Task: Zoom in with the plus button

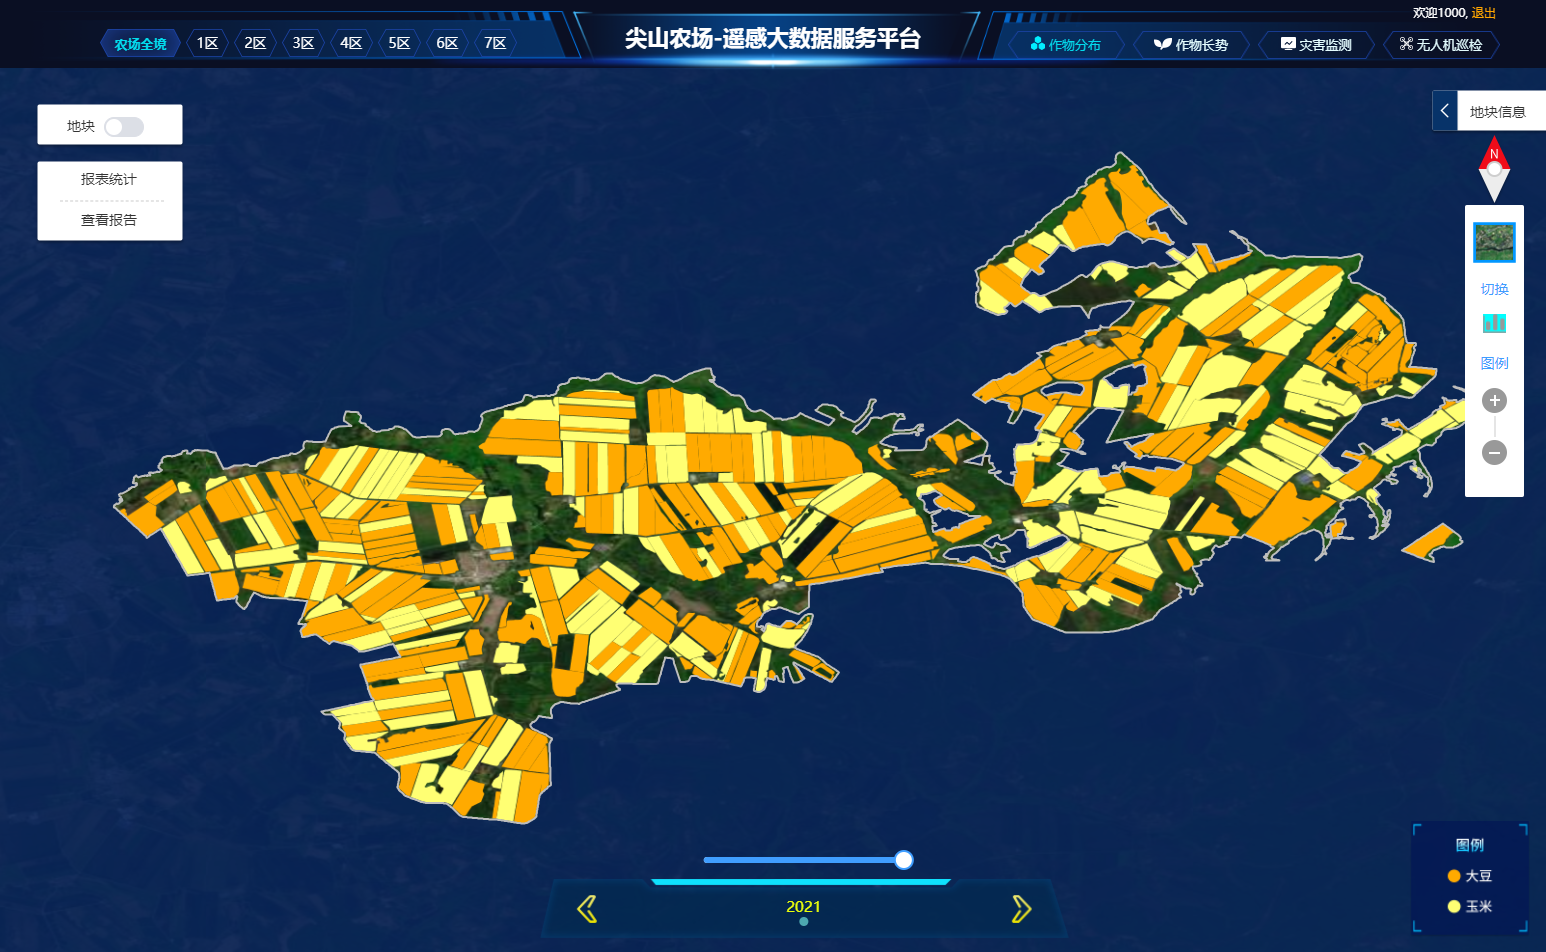Action: tap(1494, 401)
